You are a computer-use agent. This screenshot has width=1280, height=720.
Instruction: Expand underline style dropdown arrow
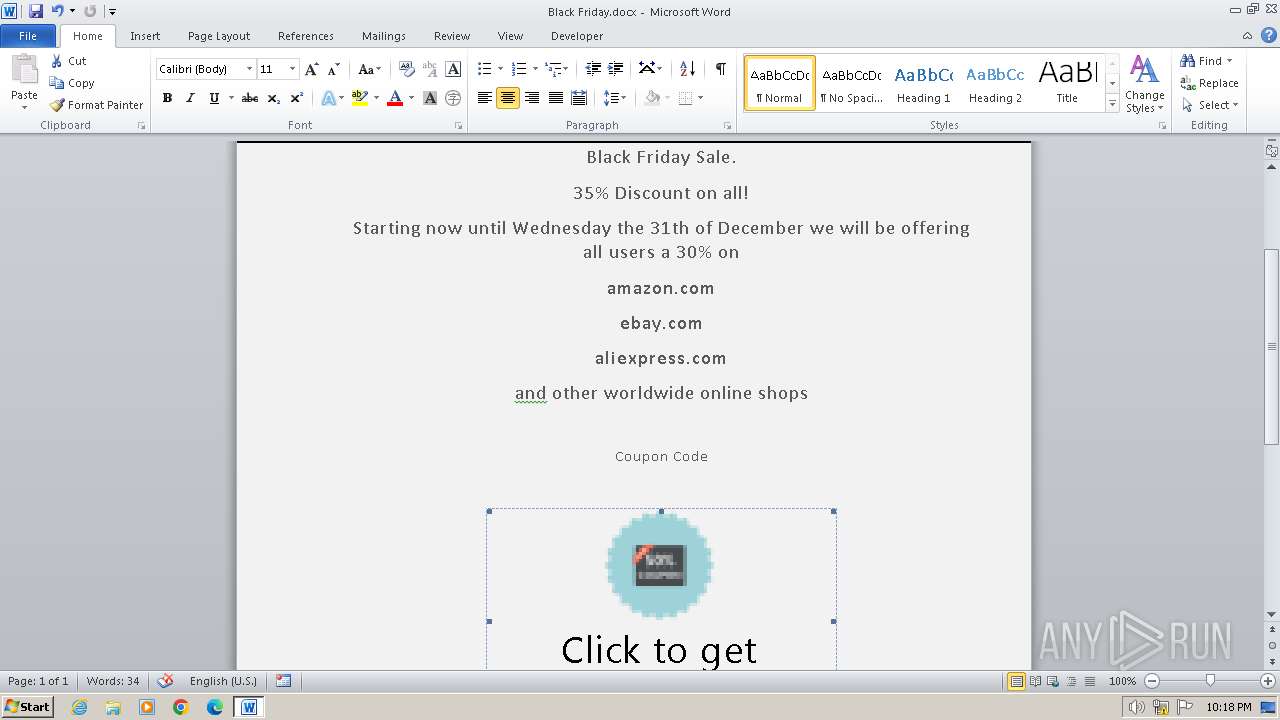tap(231, 98)
